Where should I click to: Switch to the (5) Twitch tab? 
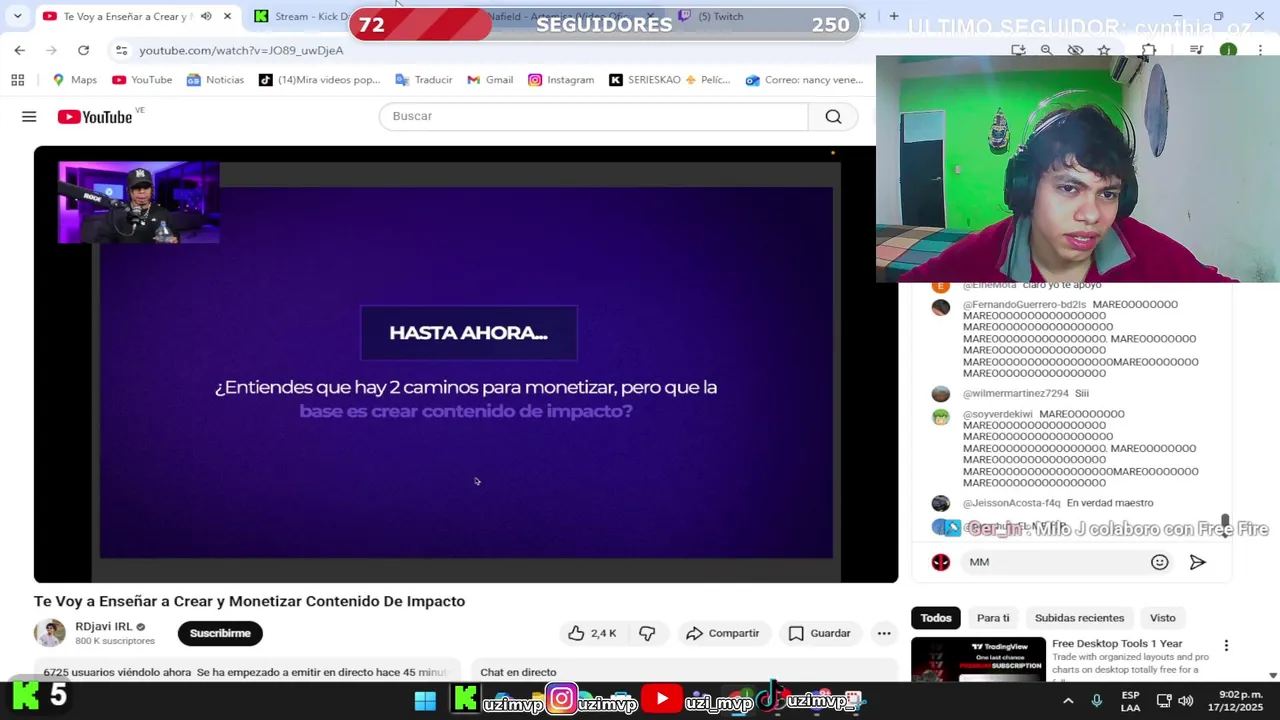point(720,16)
